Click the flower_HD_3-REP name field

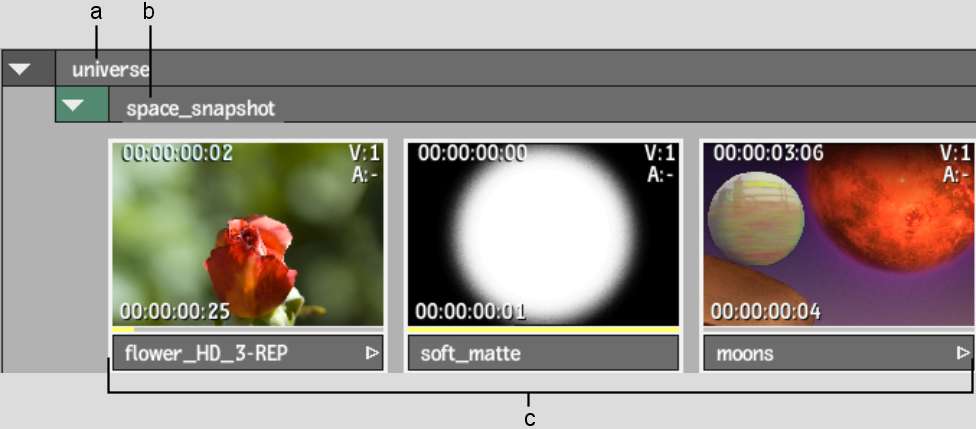click(x=248, y=353)
